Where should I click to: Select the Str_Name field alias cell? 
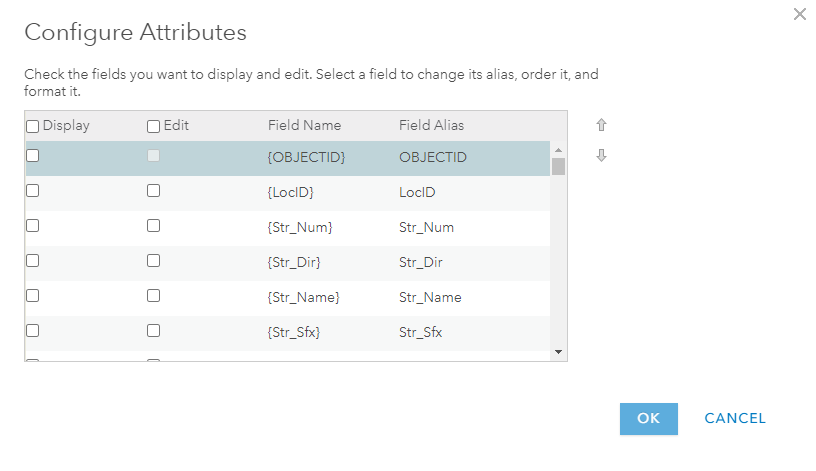click(430, 298)
